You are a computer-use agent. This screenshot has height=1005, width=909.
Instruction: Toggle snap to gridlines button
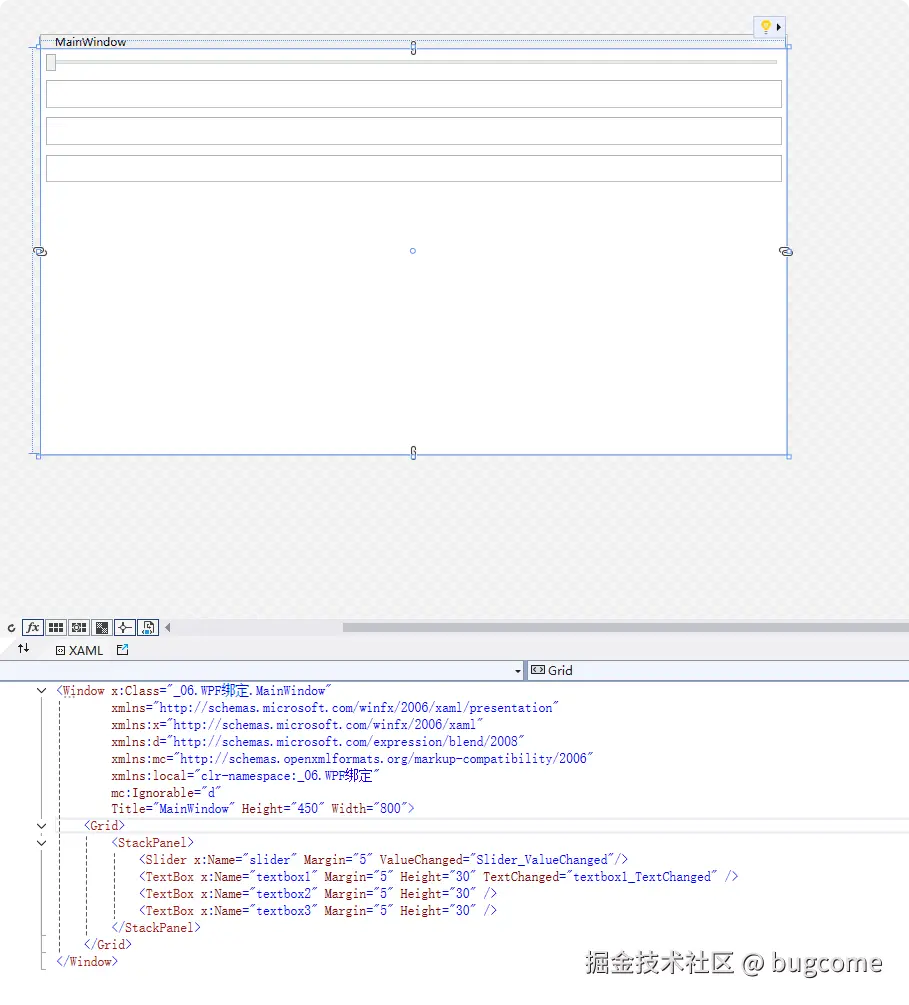pos(79,627)
